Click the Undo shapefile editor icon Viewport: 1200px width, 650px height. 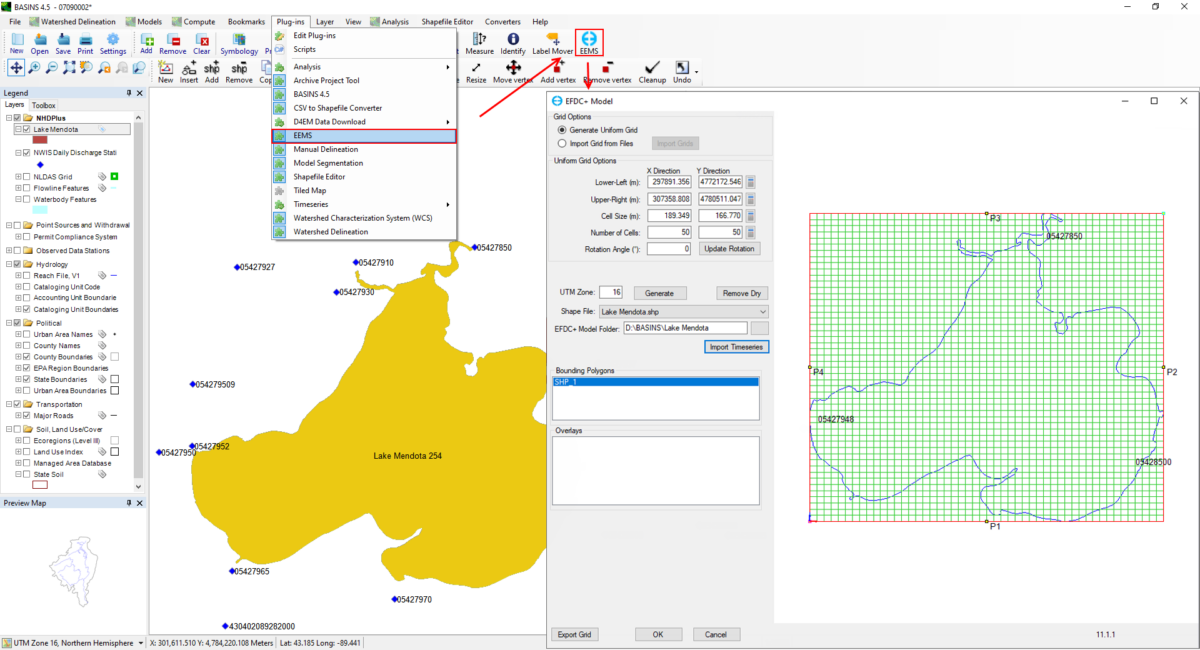tap(682, 67)
